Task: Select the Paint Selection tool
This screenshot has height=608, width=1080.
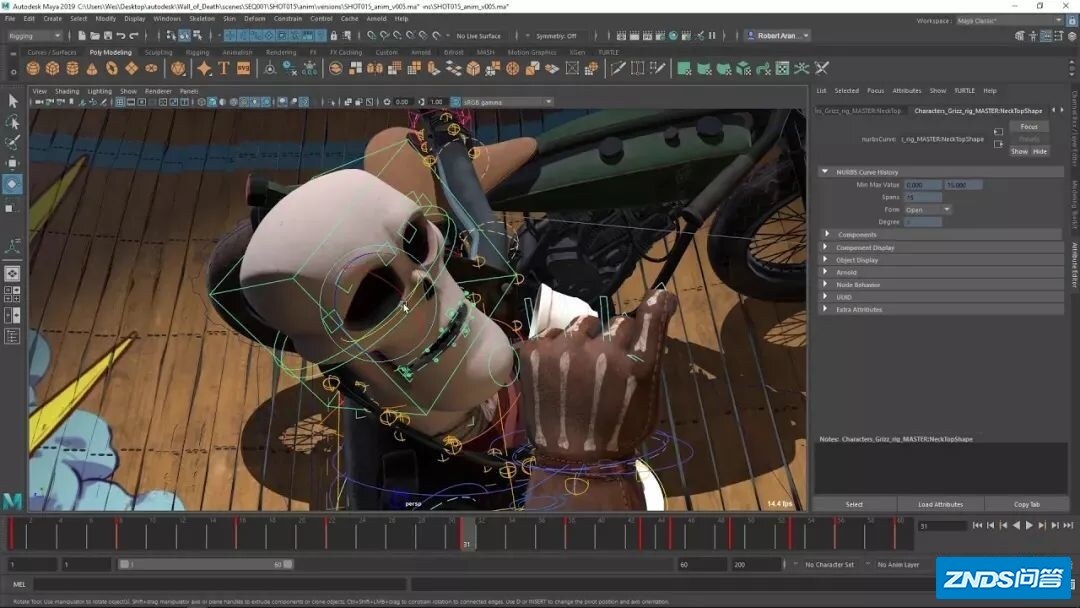Action: (12, 143)
